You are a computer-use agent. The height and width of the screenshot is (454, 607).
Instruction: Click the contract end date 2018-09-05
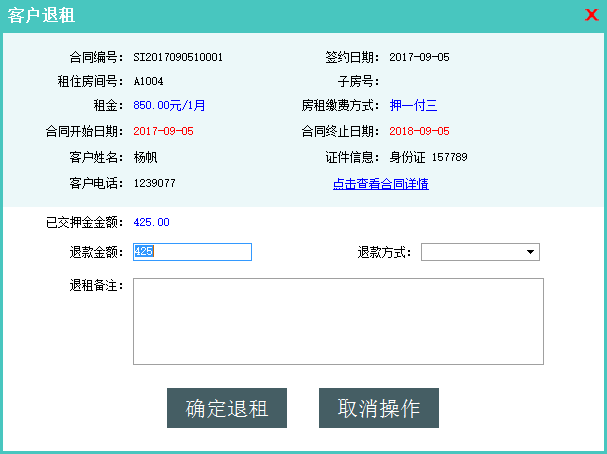(419, 131)
